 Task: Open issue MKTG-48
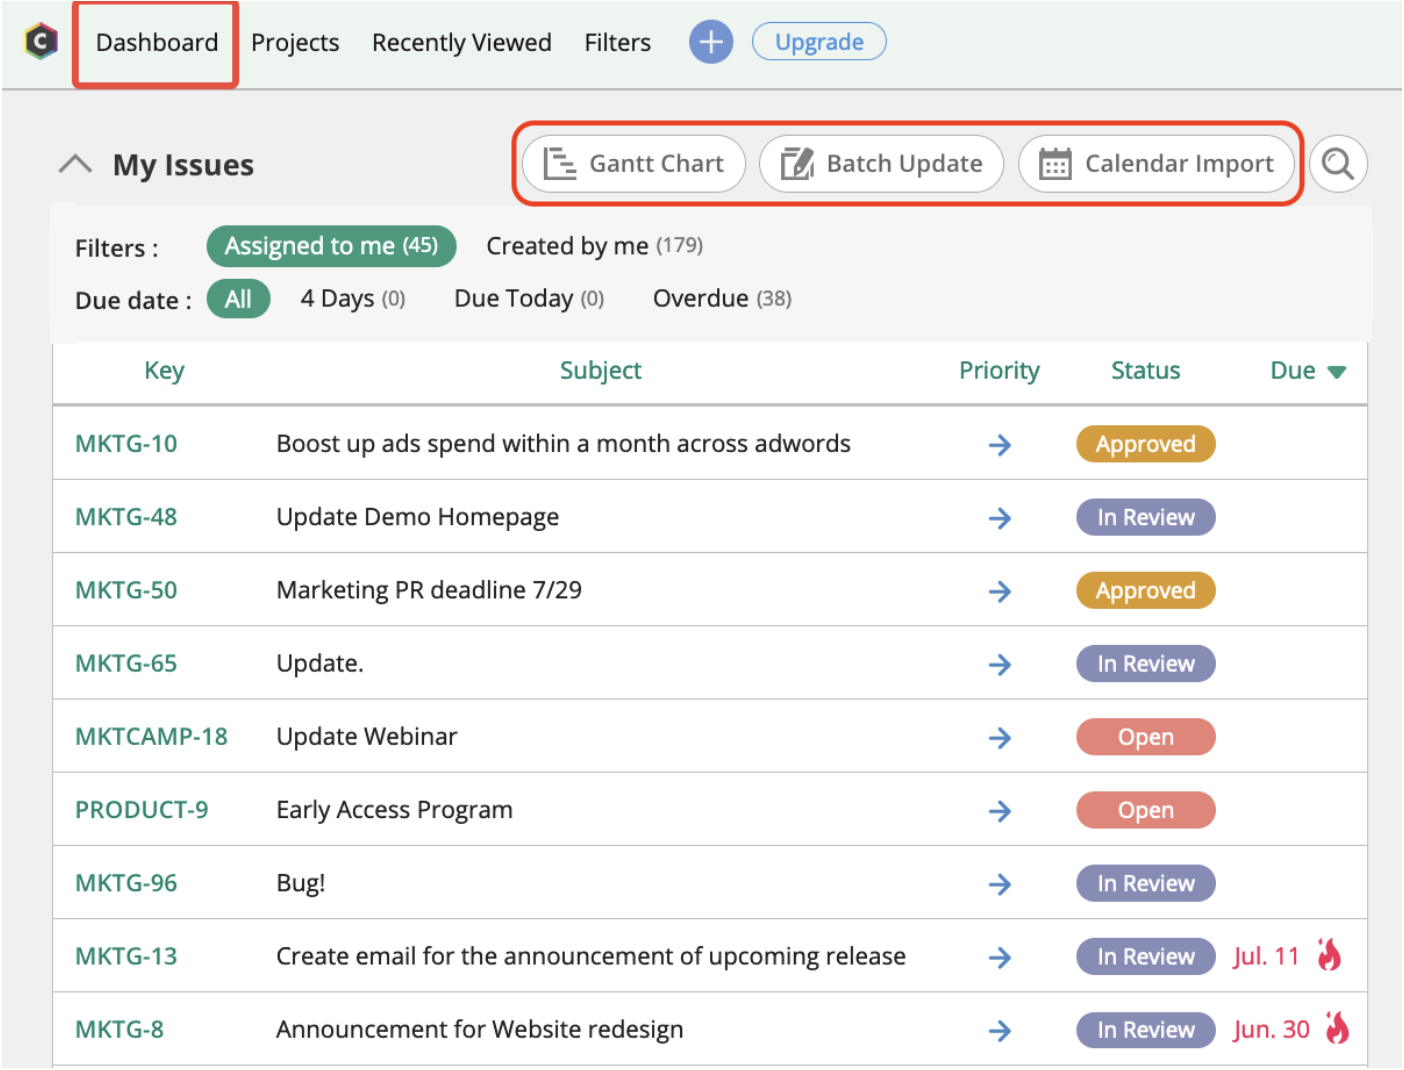click(x=125, y=516)
